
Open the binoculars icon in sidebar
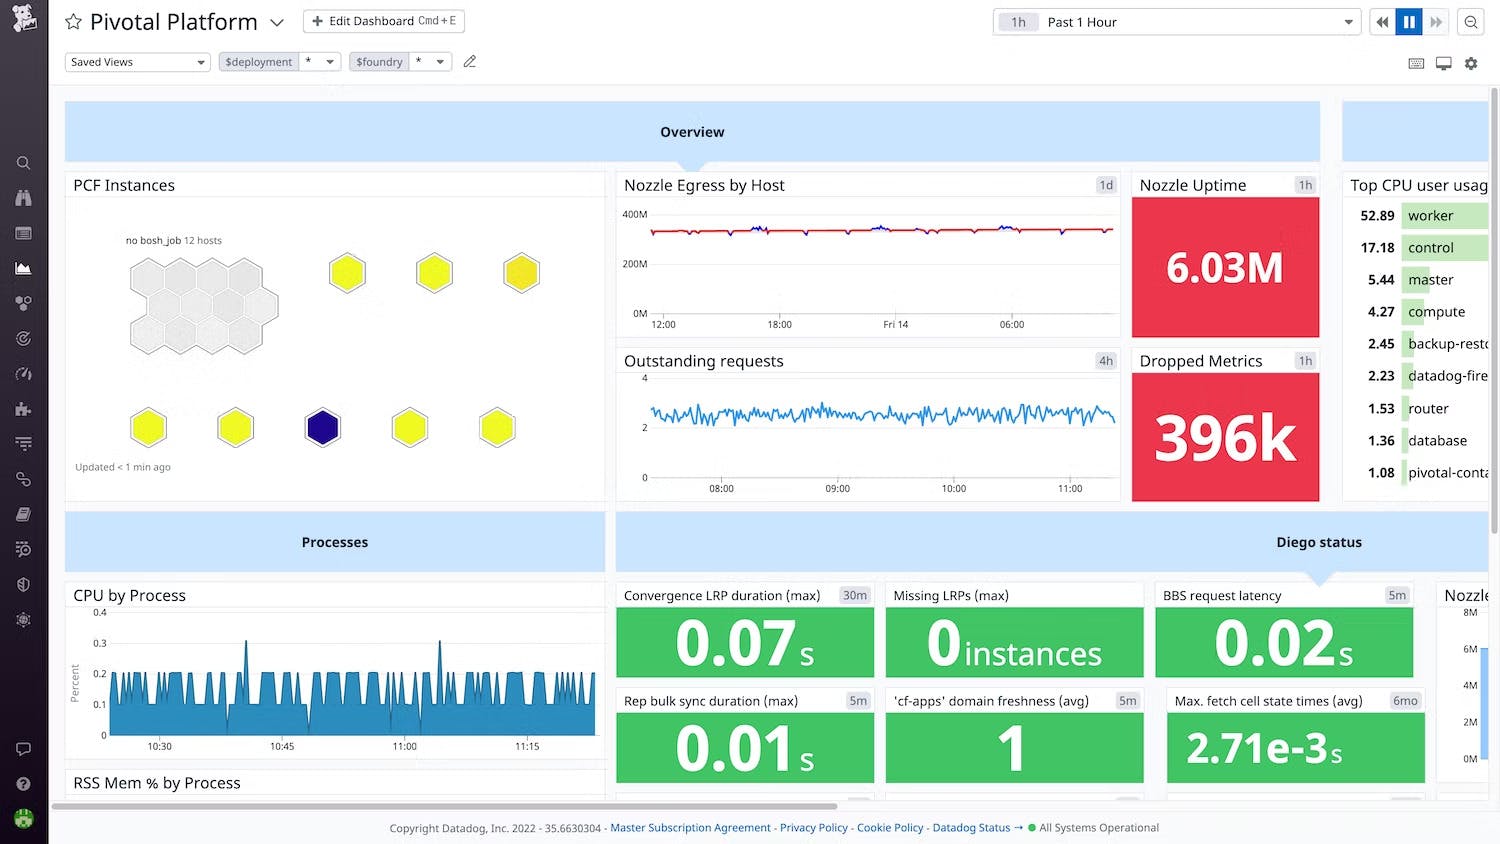(x=24, y=198)
